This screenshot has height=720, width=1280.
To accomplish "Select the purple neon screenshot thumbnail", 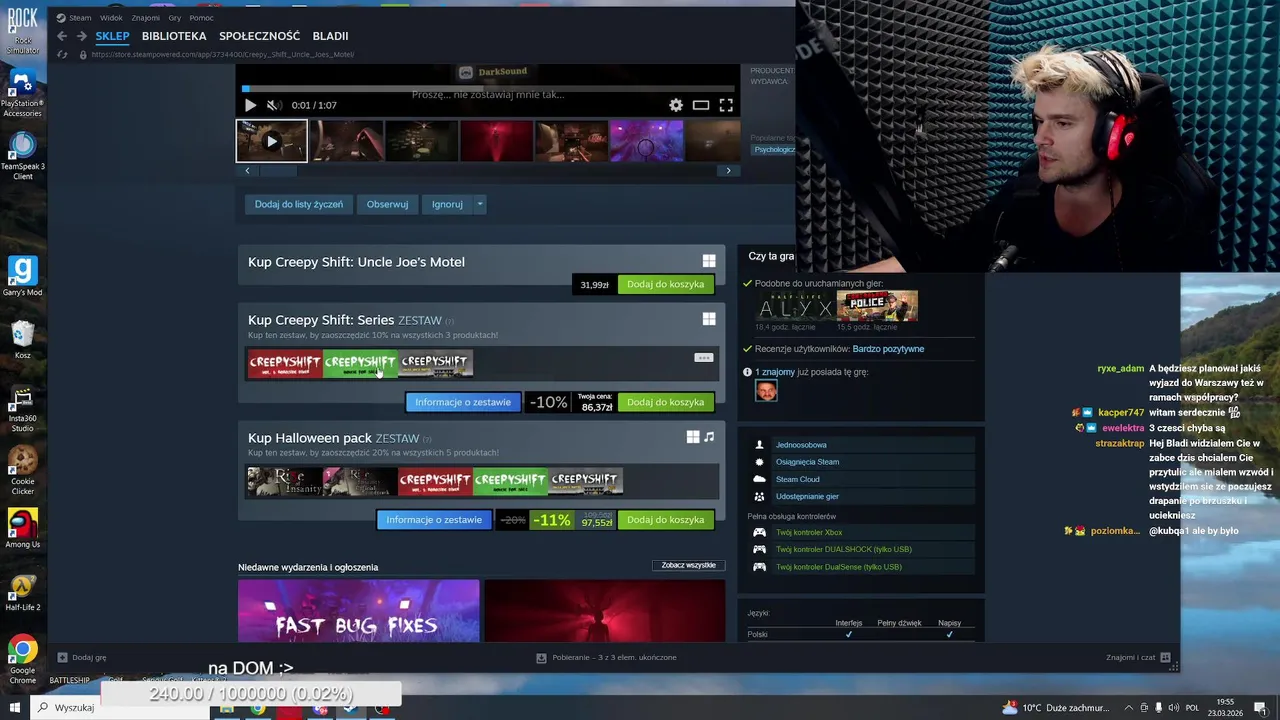I will pos(647,141).
